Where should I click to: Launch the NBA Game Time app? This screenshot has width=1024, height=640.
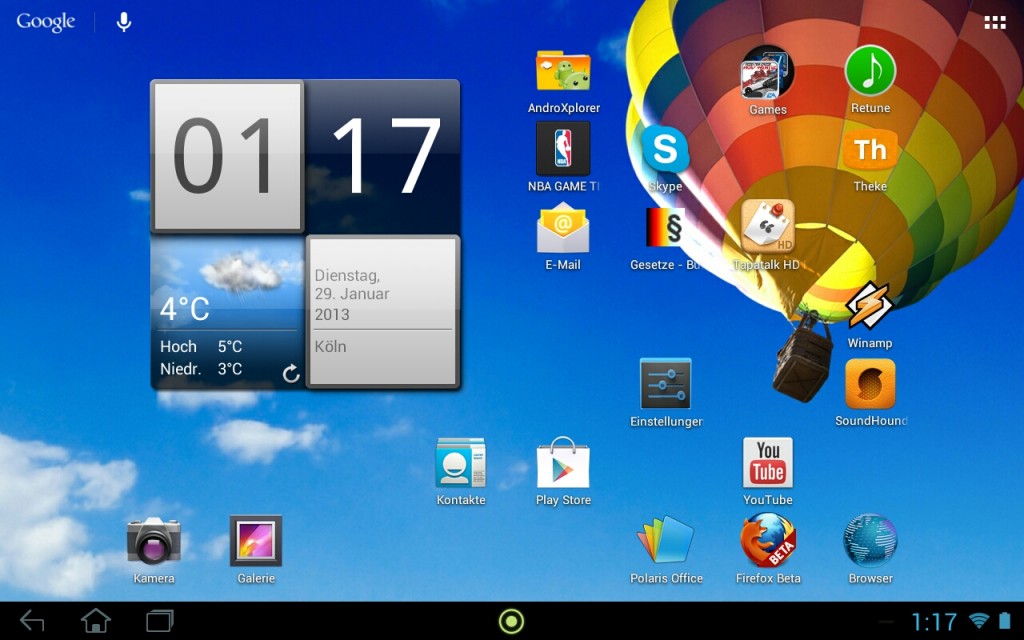click(x=563, y=148)
